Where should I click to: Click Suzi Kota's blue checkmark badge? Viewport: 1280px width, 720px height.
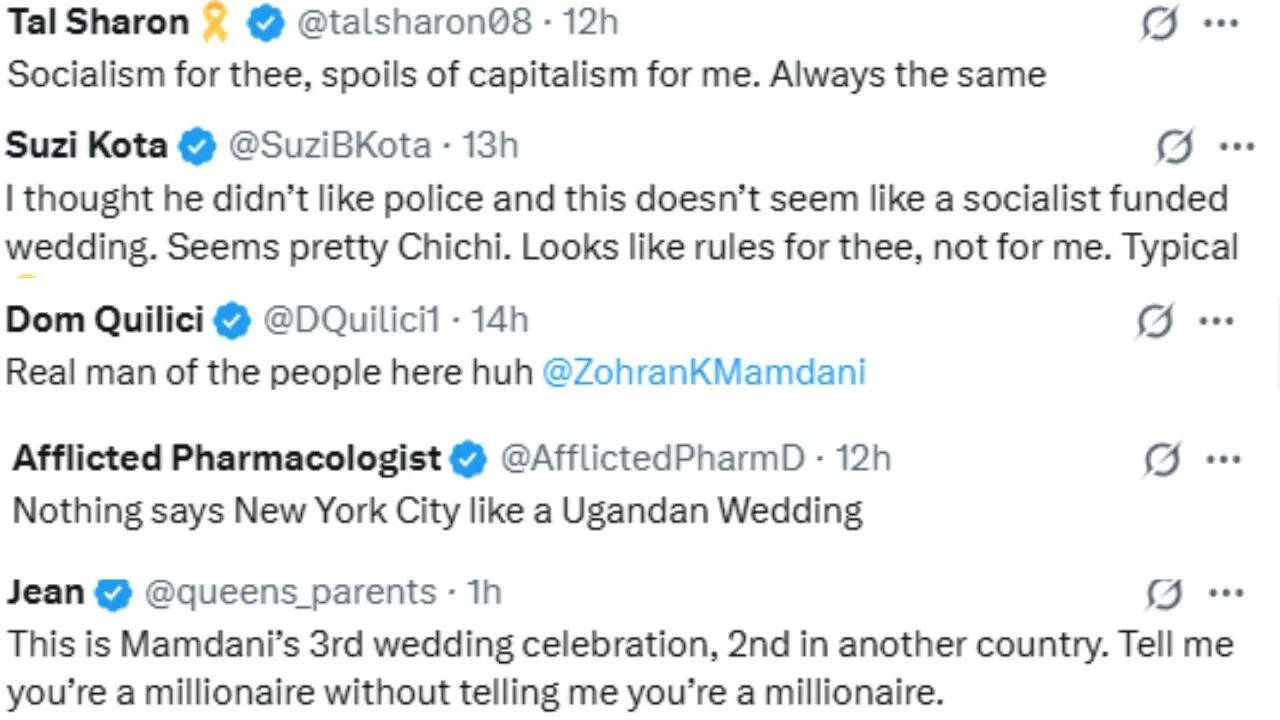pos(198,146)
